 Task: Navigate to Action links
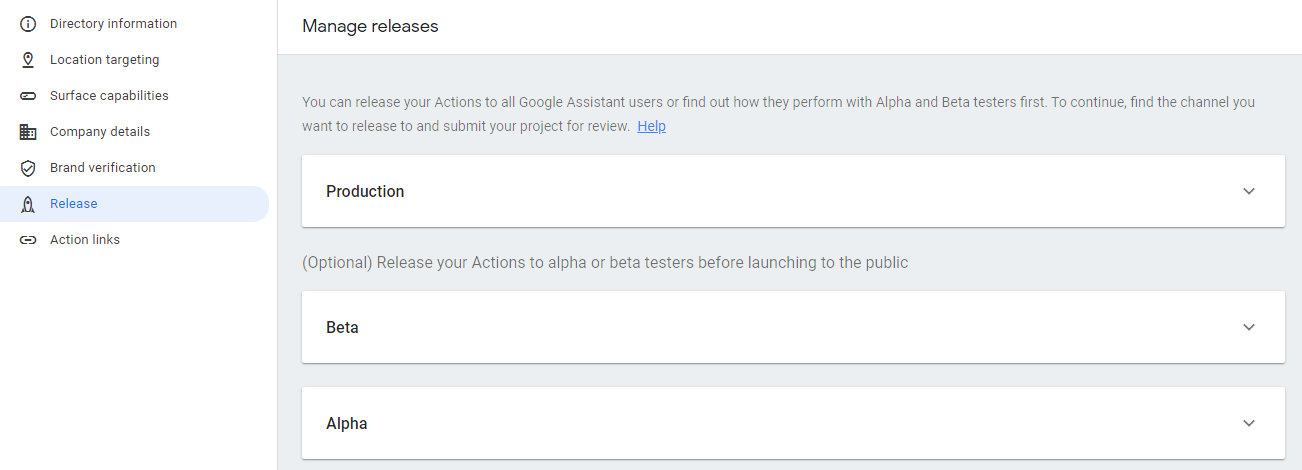coord(85,240)
